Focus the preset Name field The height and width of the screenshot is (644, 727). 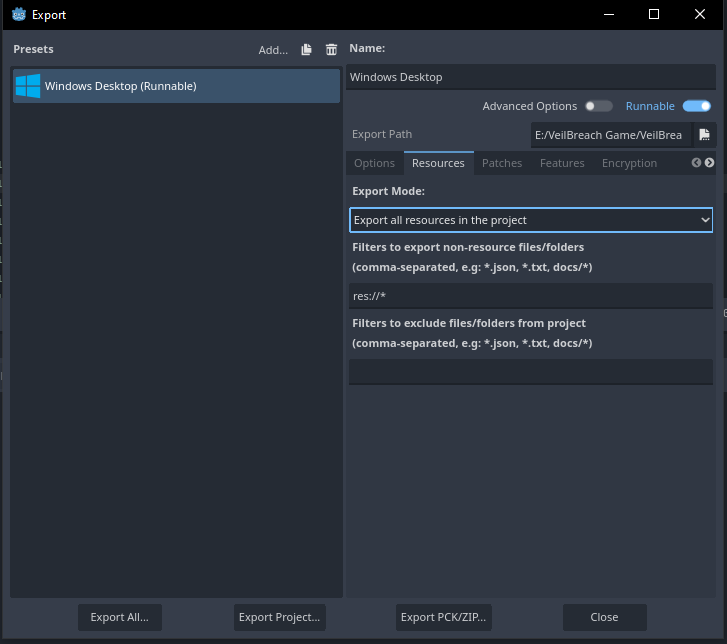point(531,77)
